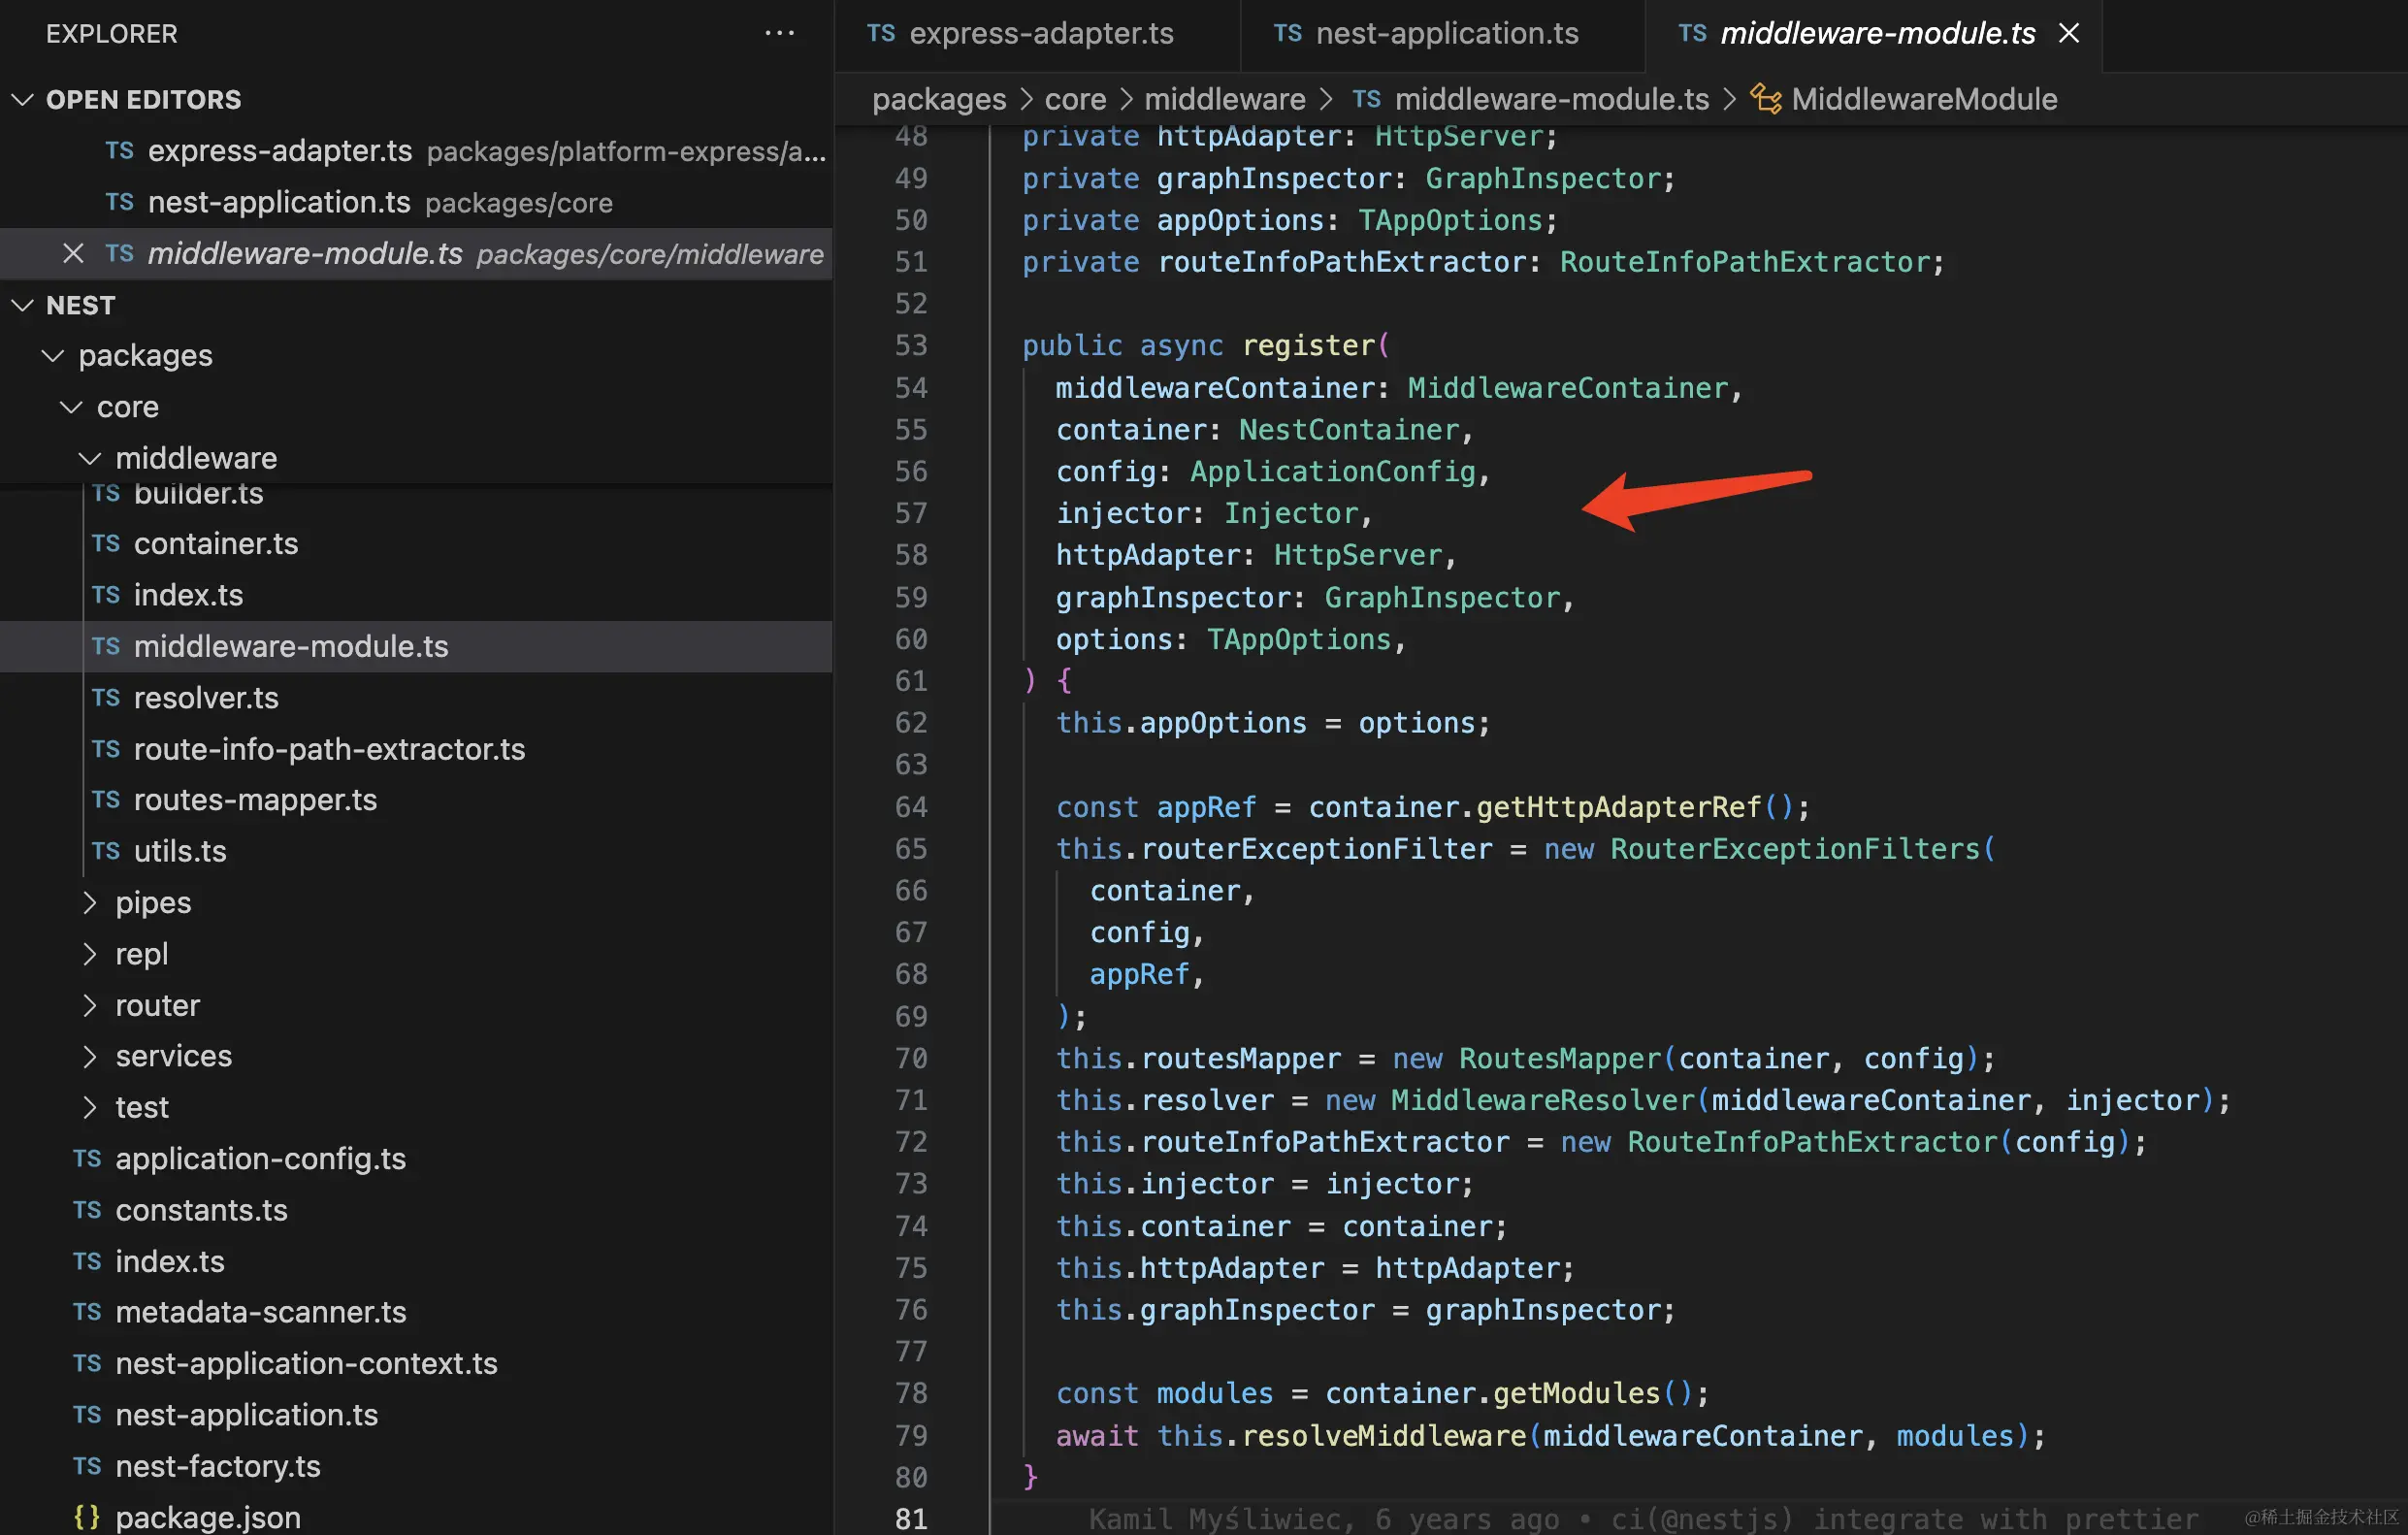
Task: Open nest-application.ts in core folder tree
Action: [x=416, y=1415]
